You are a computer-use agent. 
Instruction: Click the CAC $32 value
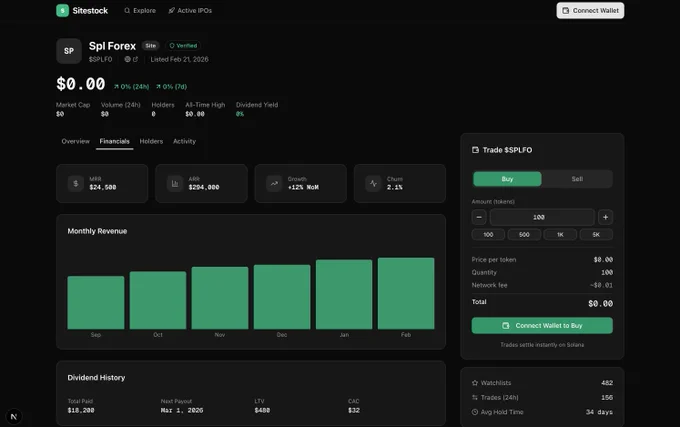pos(354,410)
